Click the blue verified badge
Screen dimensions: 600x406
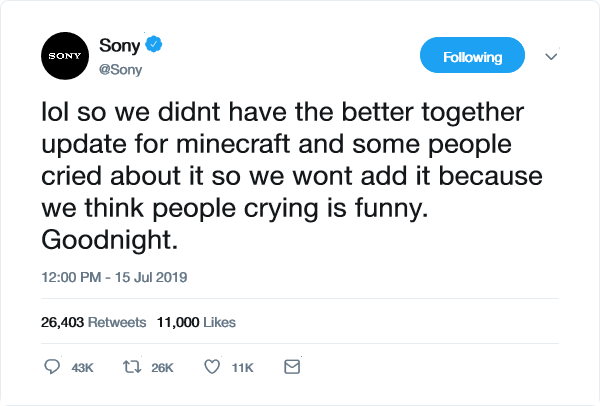click(153, 44)
